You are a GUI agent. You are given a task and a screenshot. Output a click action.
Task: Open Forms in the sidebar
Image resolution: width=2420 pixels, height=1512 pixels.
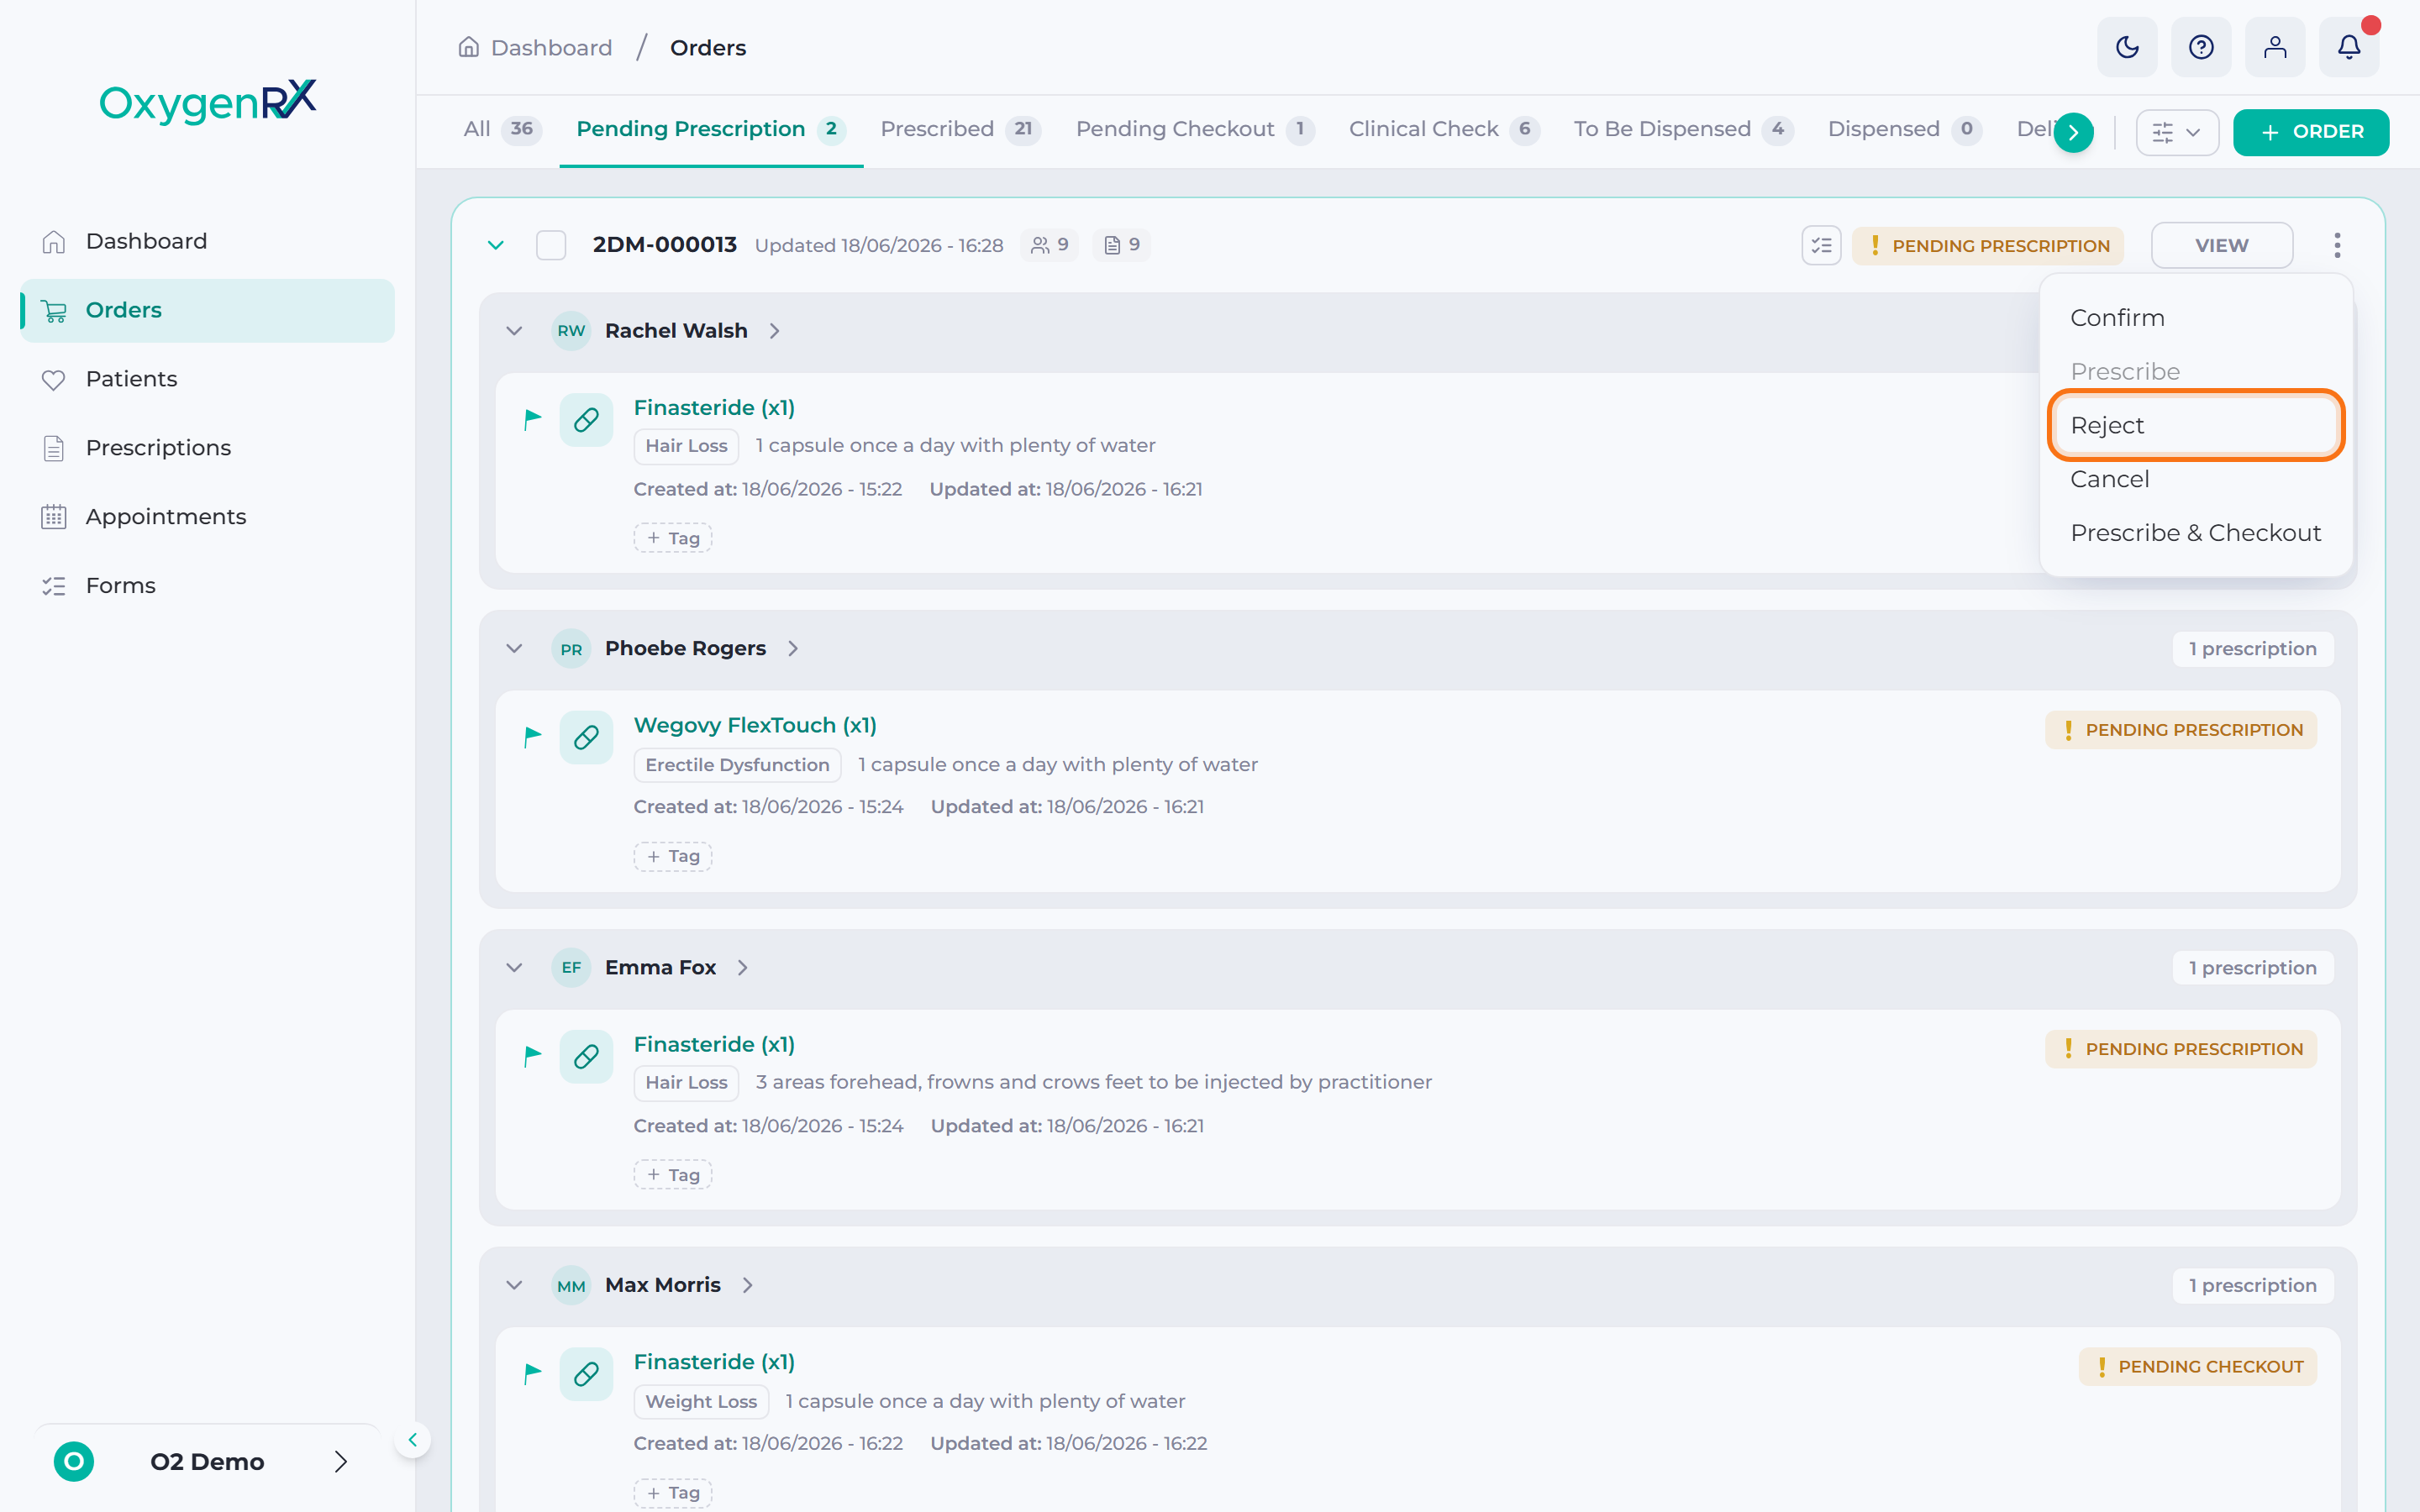pos(207,586)
